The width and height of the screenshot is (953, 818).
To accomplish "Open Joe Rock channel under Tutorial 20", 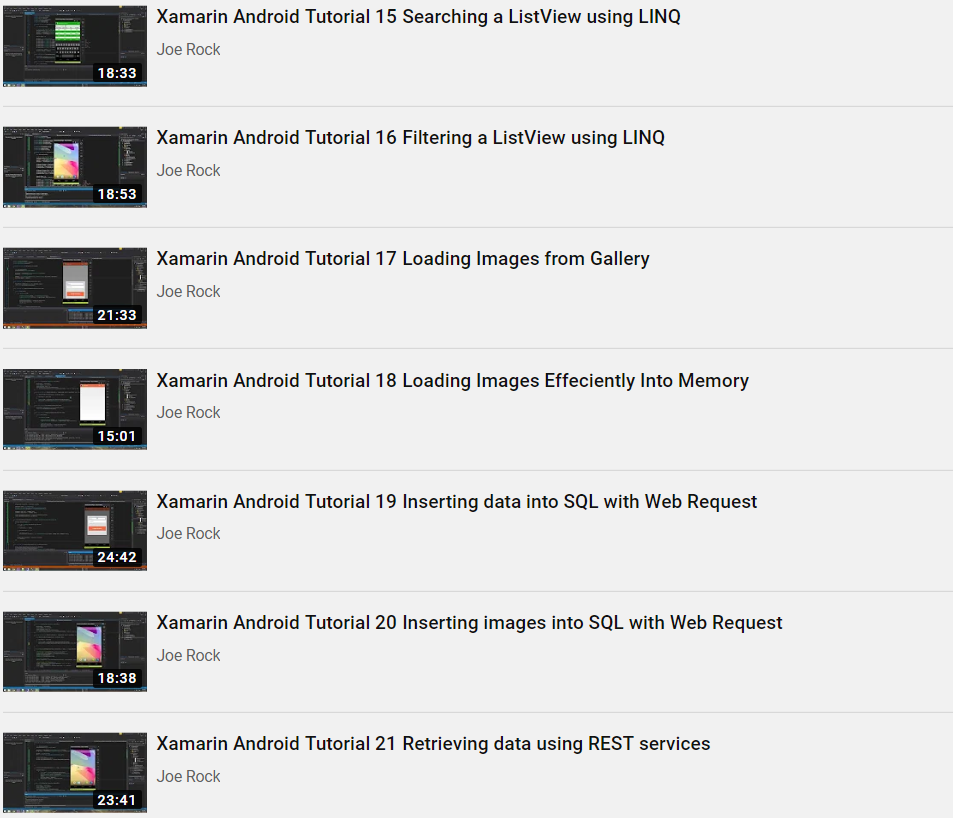I will [x=188, y=655].
